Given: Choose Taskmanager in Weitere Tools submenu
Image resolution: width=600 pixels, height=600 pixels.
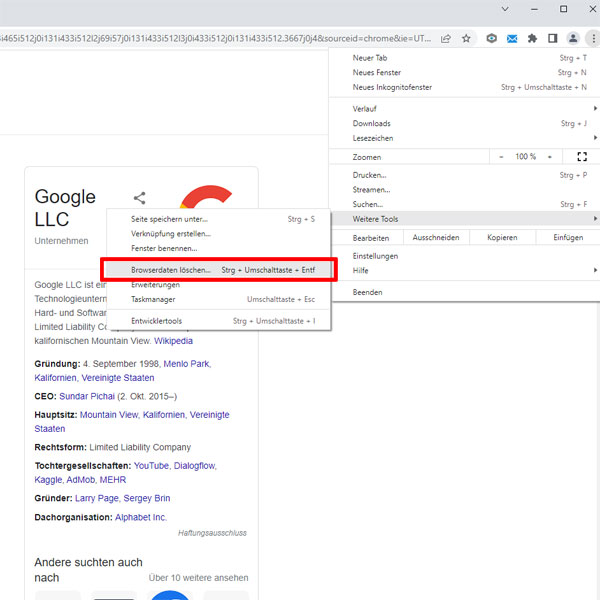Looking at the screenshot, I should point(154,299).
